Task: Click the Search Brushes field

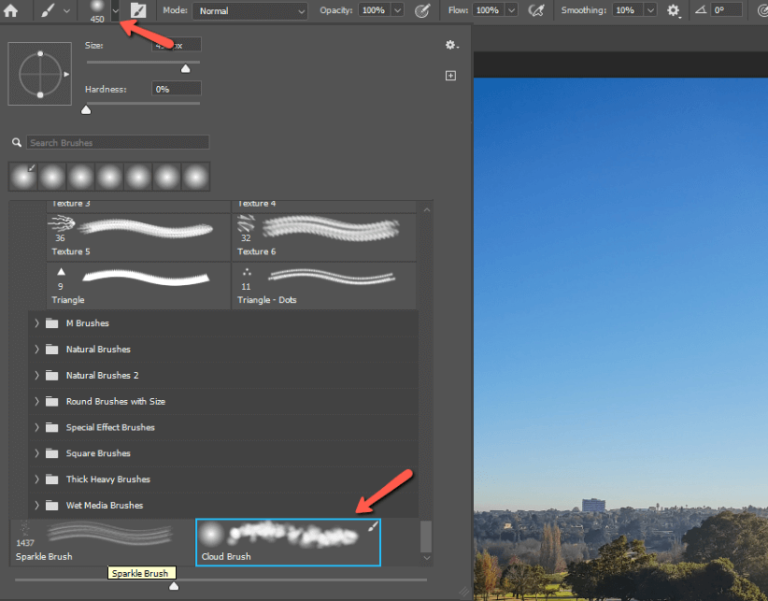Action: (118, 143)
